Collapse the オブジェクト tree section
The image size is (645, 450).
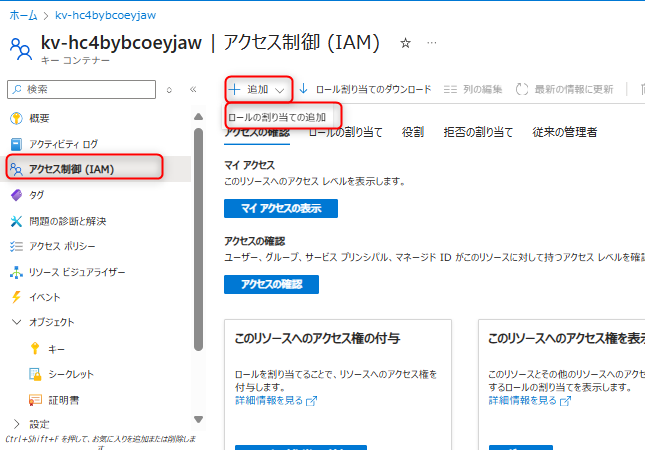click(16, 322)
